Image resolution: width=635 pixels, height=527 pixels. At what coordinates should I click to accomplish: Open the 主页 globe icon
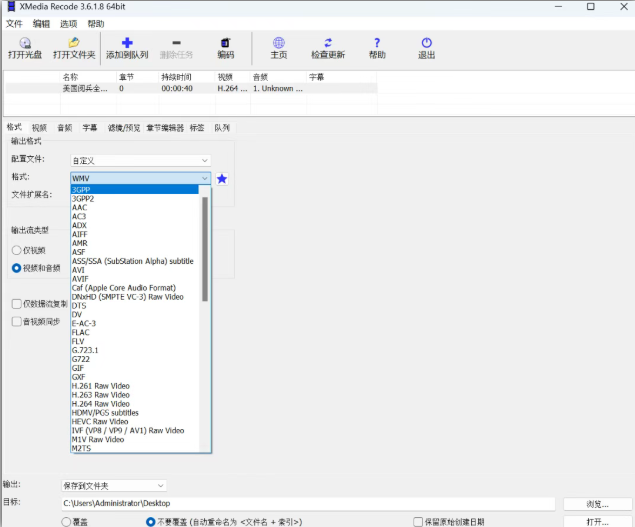pyautogui.click(x=278, y=43)
